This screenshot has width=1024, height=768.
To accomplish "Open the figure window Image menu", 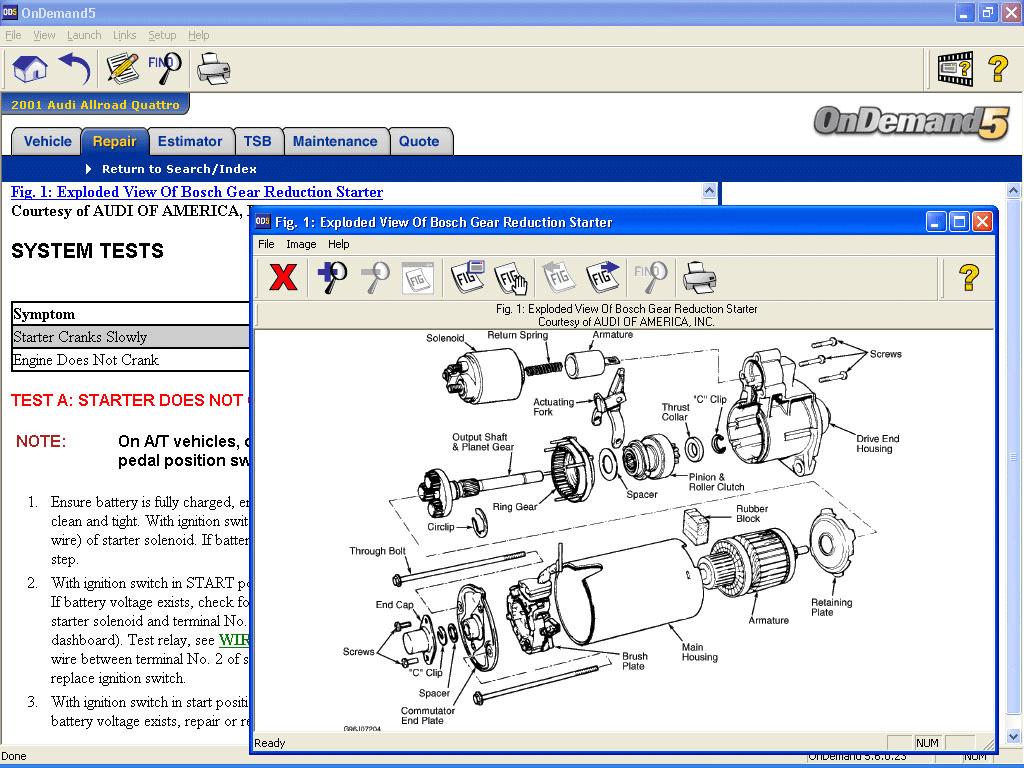I will tap(301, 244).
